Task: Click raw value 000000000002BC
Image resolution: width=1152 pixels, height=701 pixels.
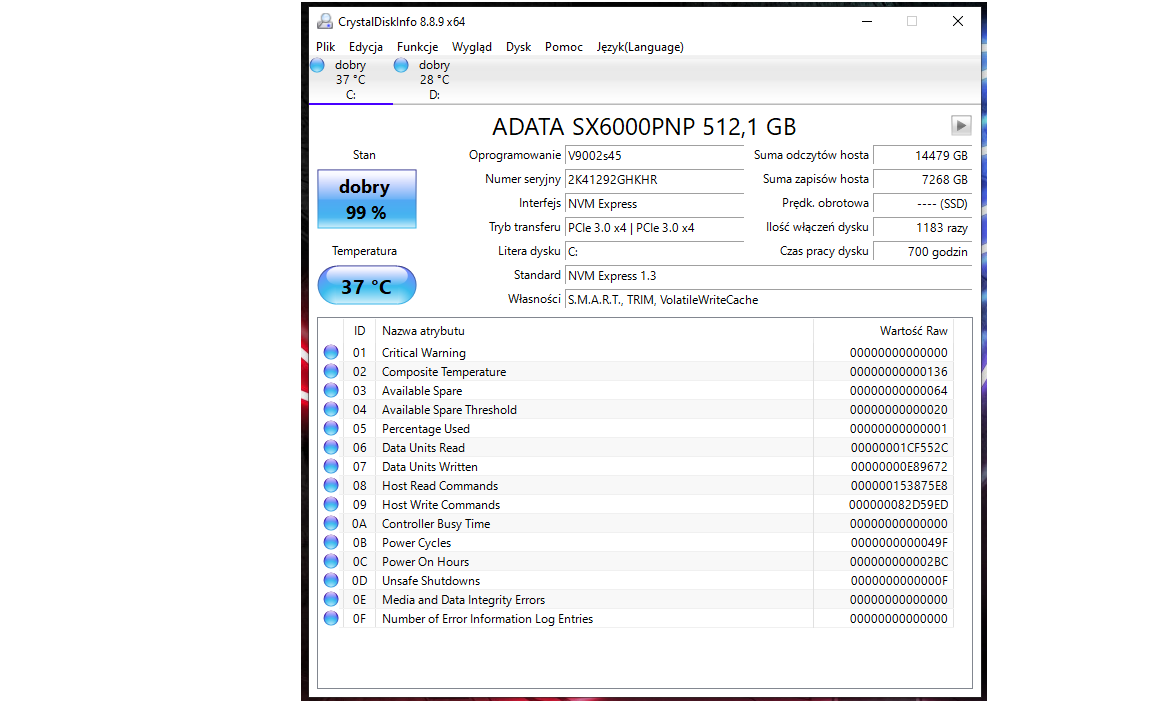Action: [899, 562]
